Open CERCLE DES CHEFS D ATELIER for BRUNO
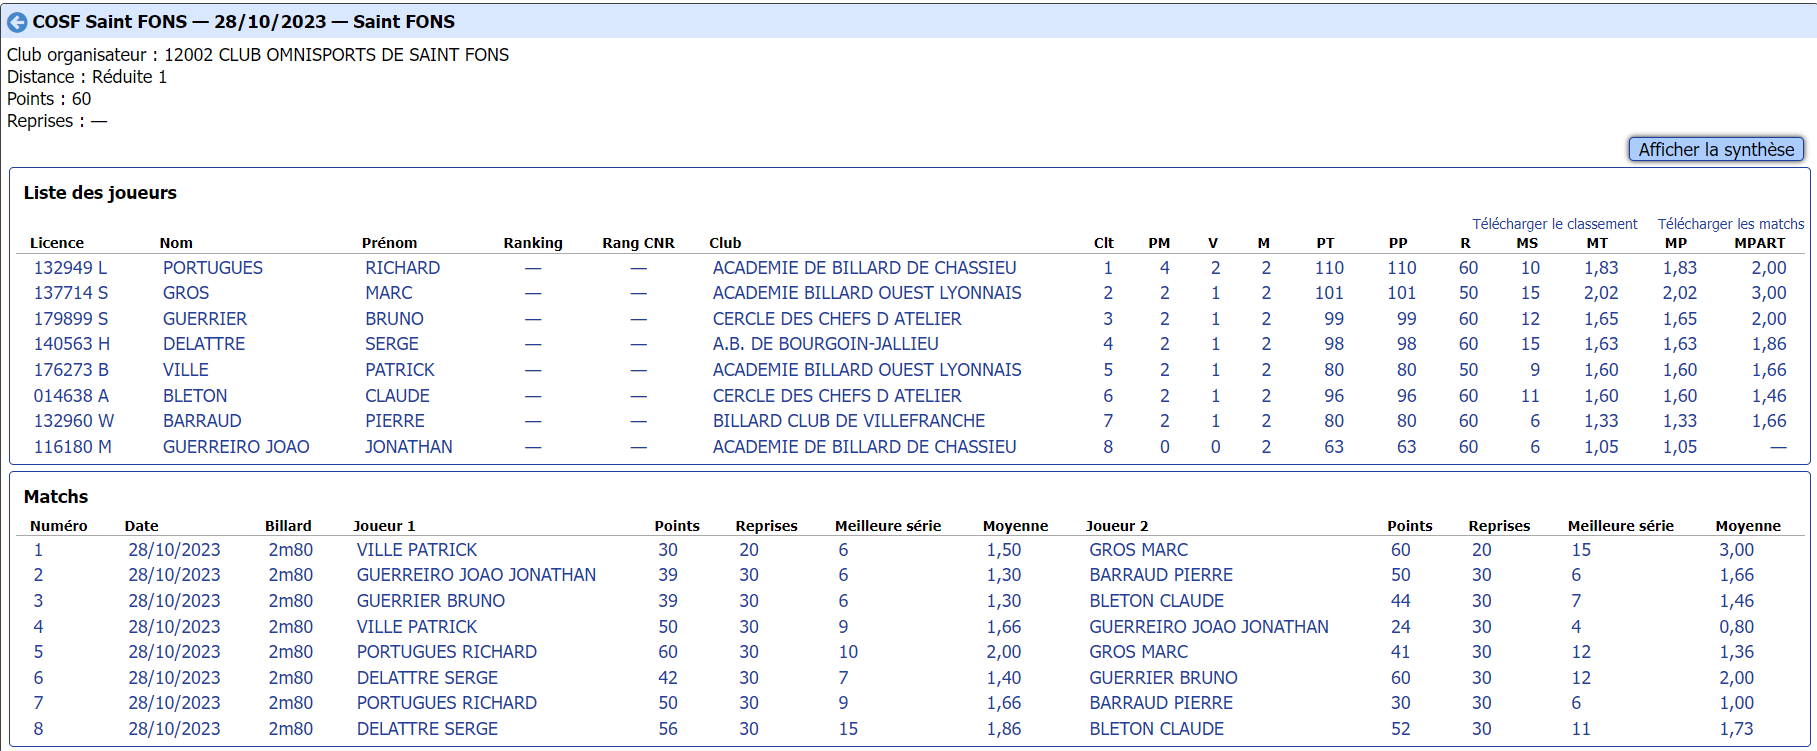The width and height of the screenshot is (1817, 751). 837,319
